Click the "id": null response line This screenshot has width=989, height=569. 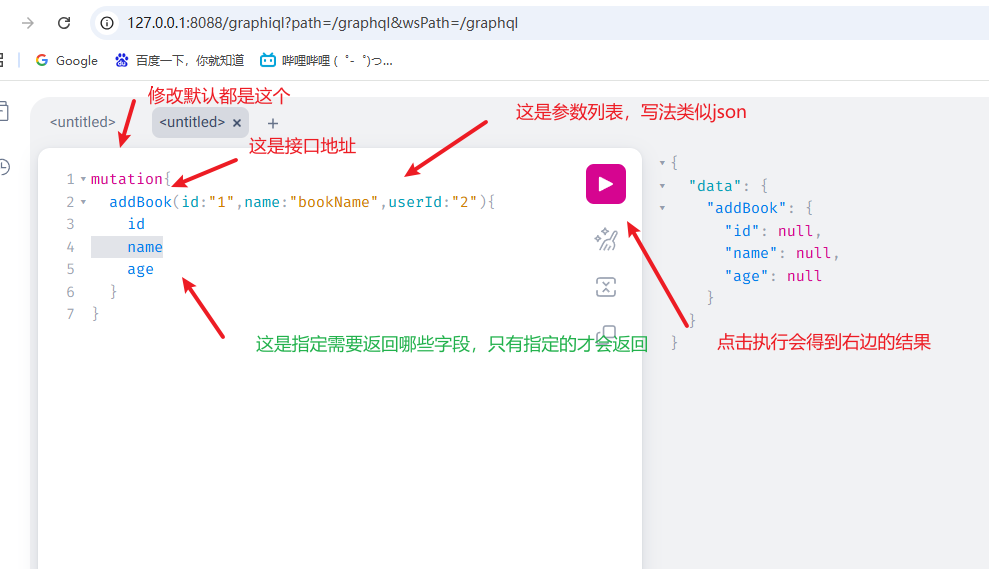tap(773, 231)
